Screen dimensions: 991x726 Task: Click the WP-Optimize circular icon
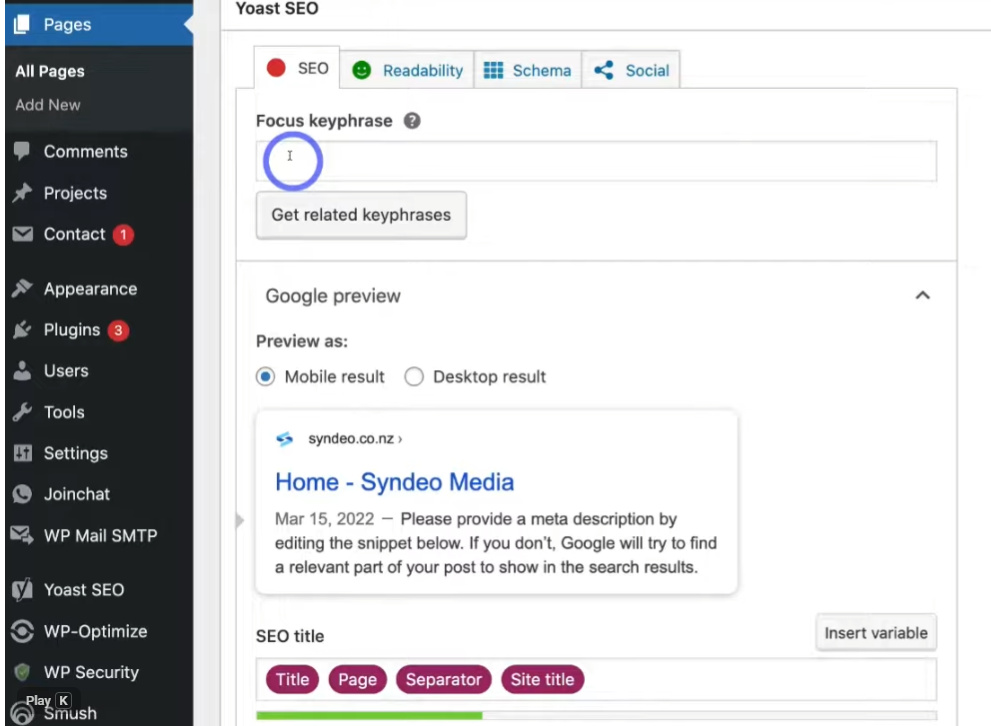pos(22,631)
